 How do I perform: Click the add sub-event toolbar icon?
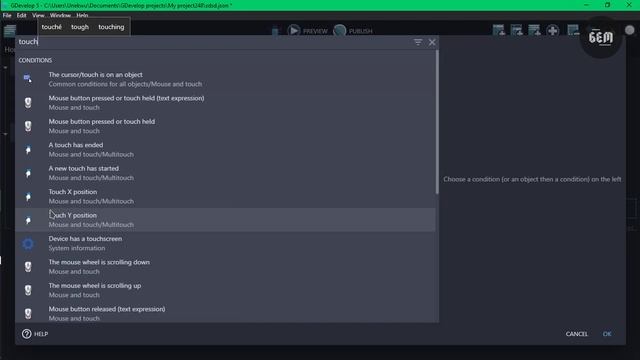click(x=516, y=30)
